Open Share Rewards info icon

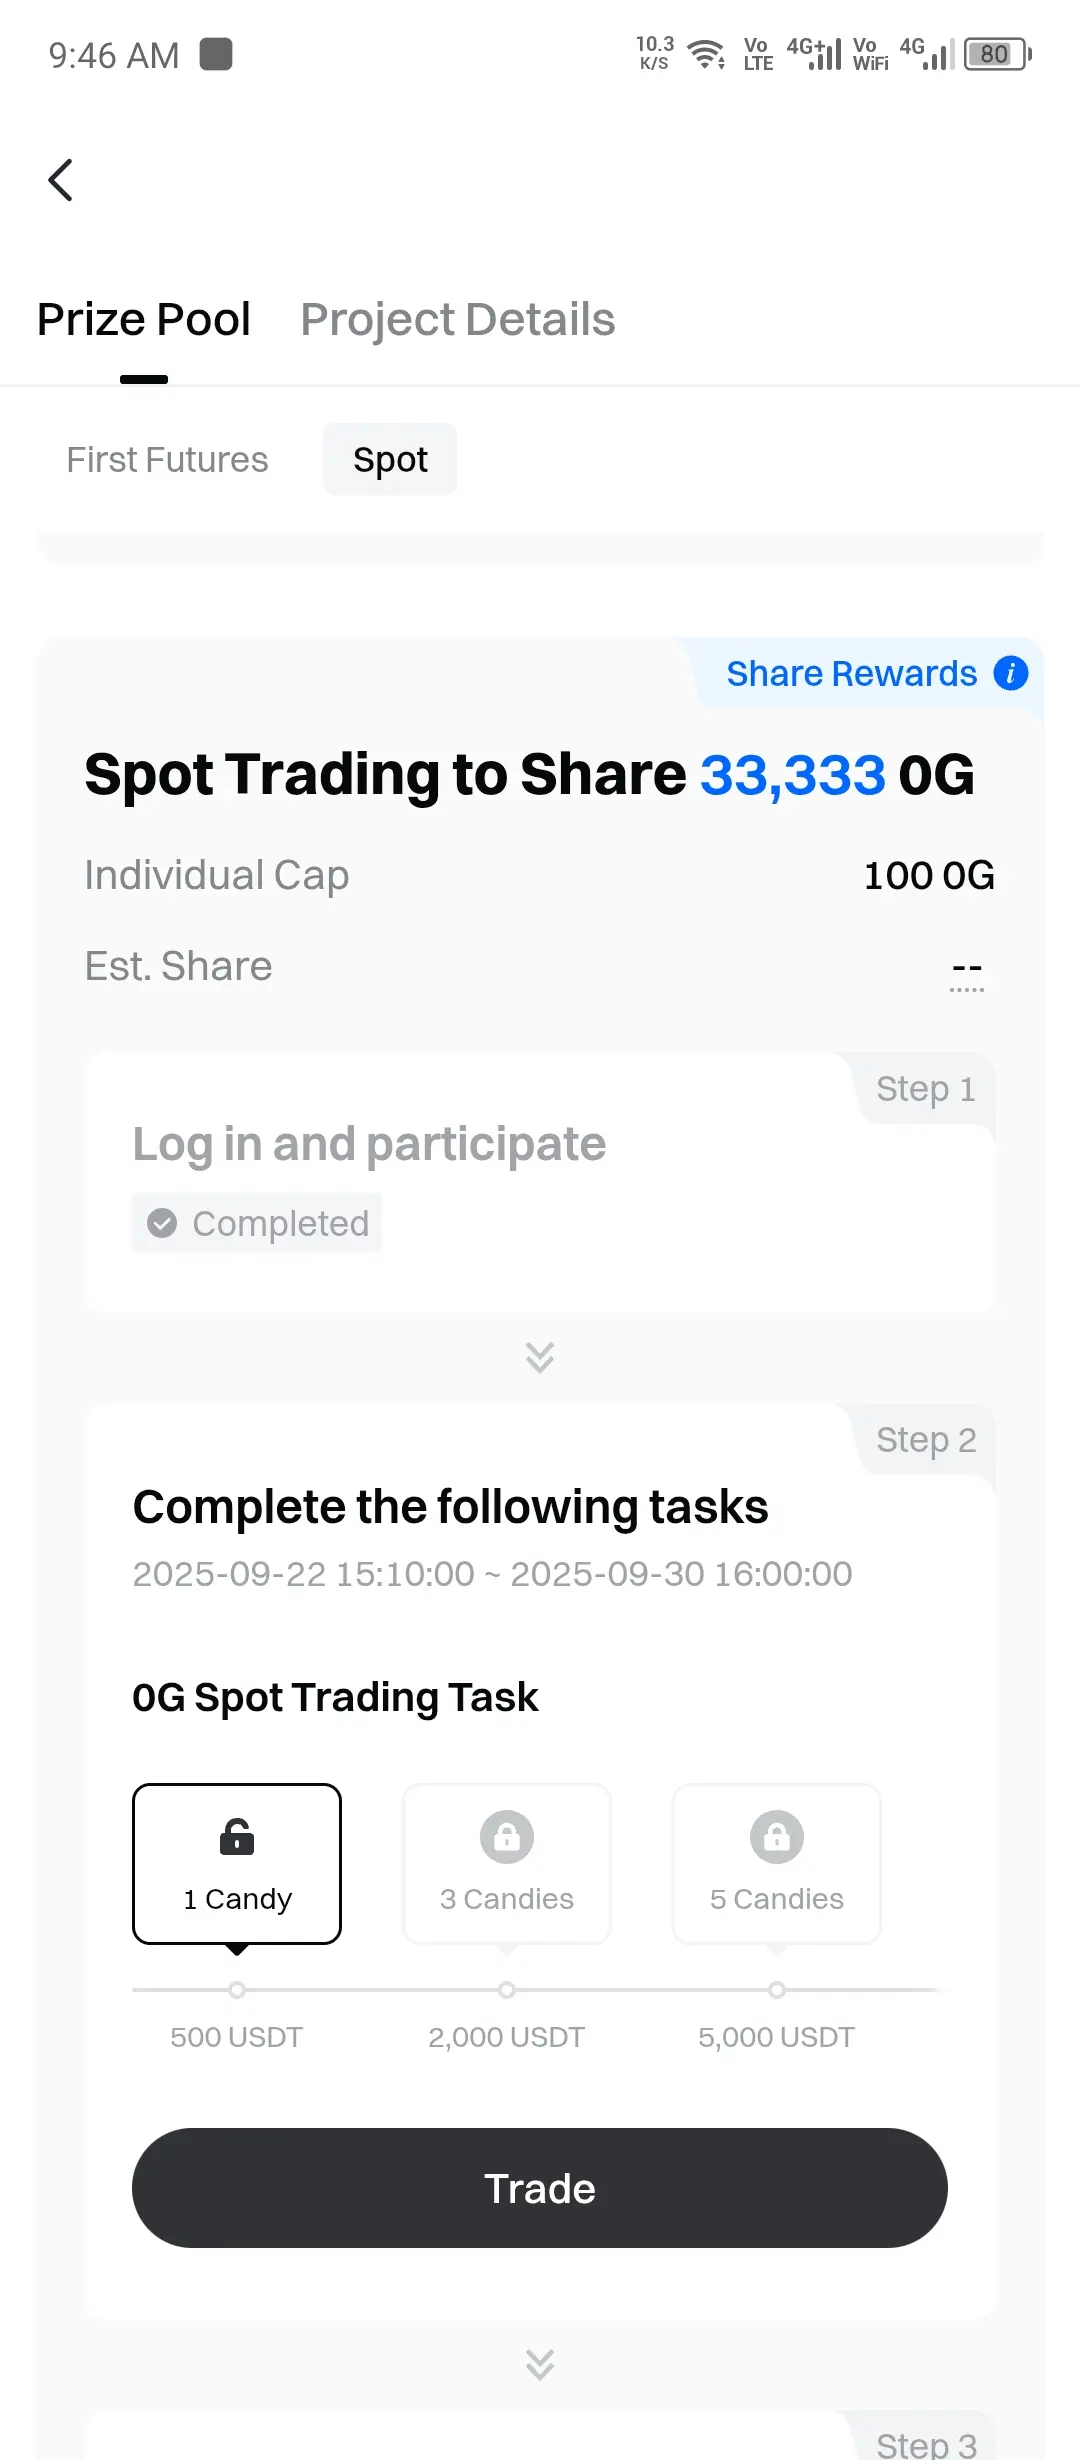(1011, 673)
